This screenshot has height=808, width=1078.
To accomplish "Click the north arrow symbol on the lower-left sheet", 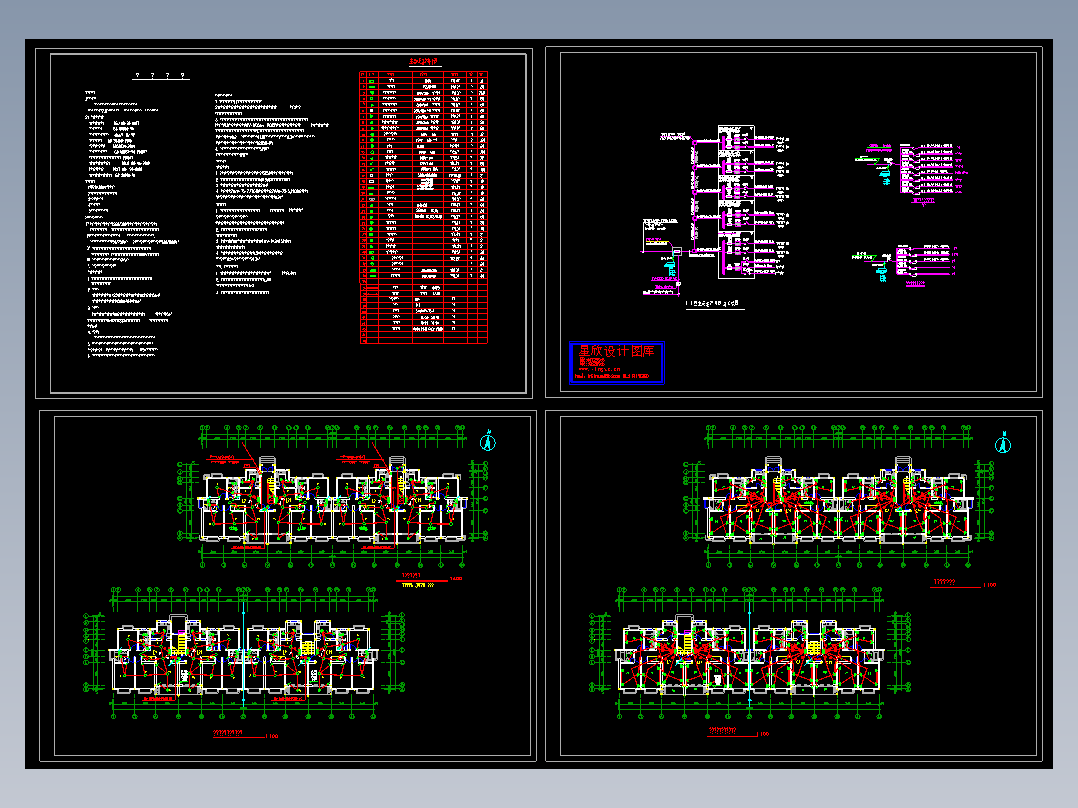I will 487,441.
